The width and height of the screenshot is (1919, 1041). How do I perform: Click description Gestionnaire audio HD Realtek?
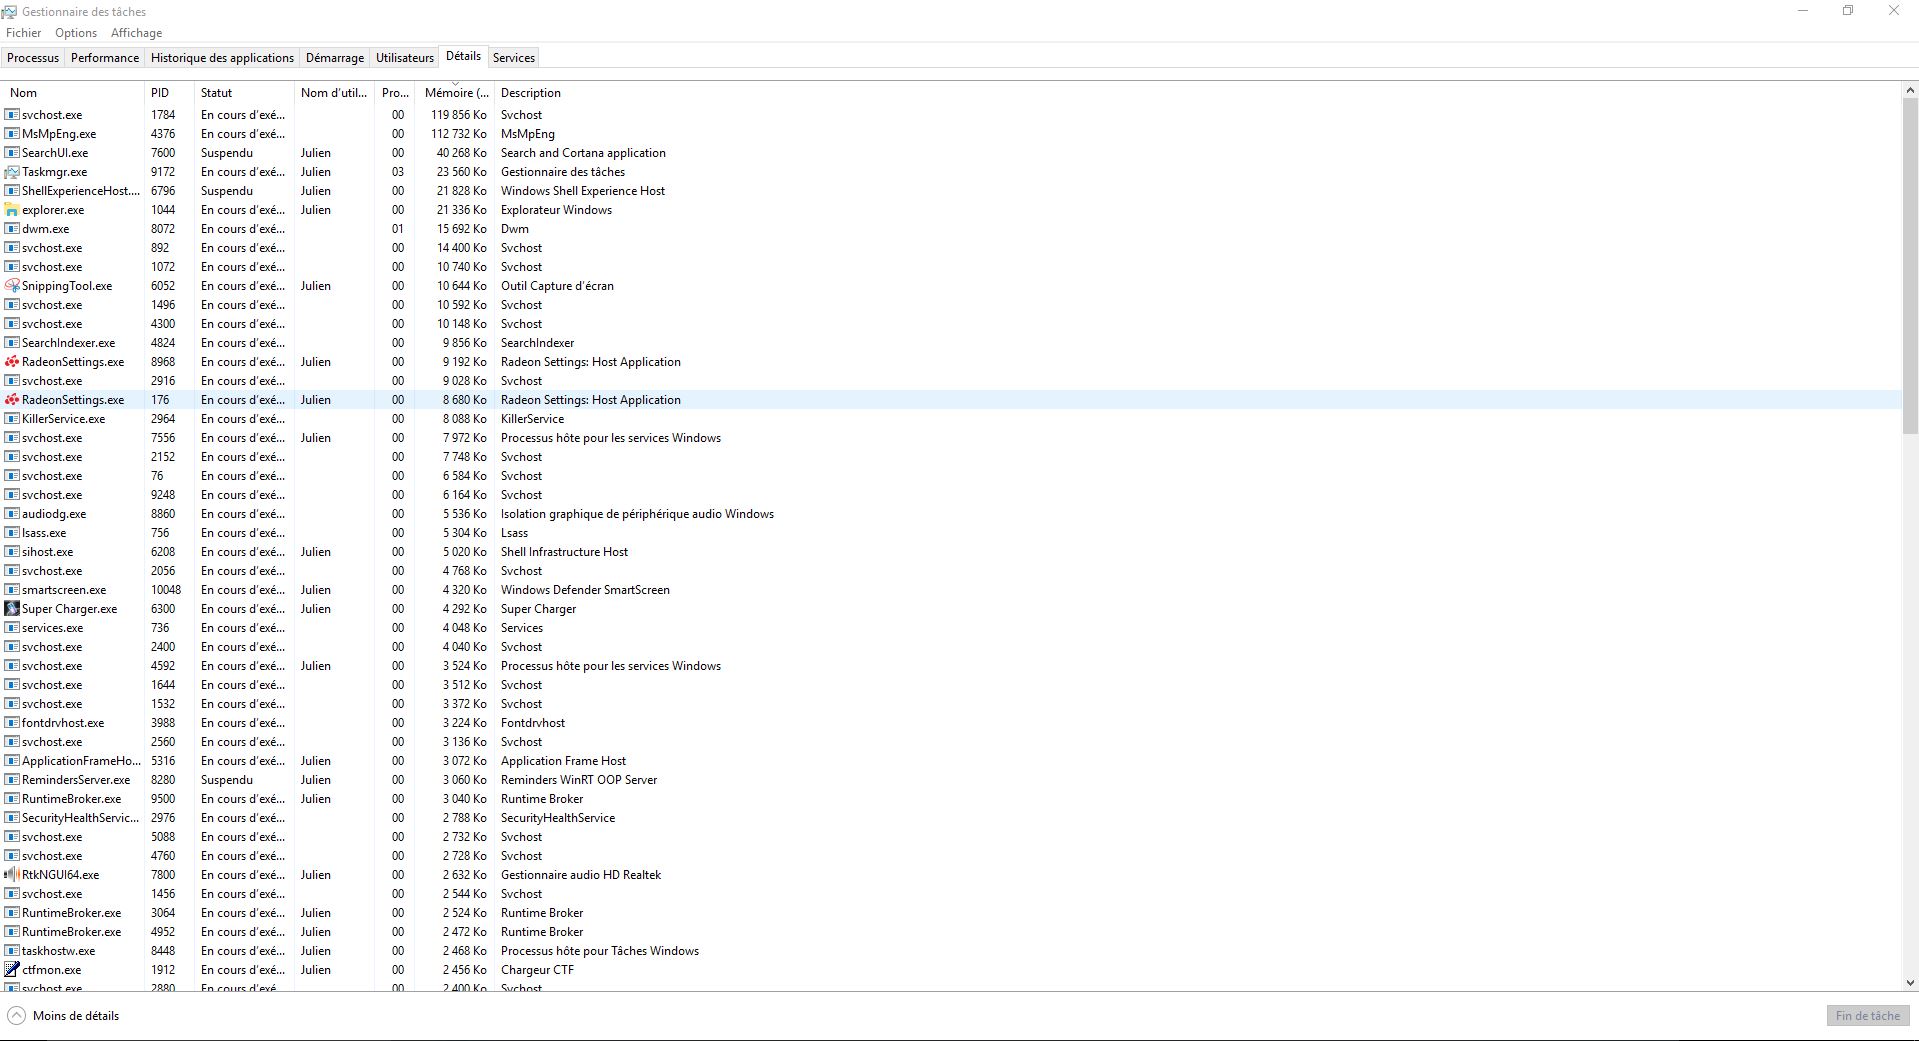[581, 875]
